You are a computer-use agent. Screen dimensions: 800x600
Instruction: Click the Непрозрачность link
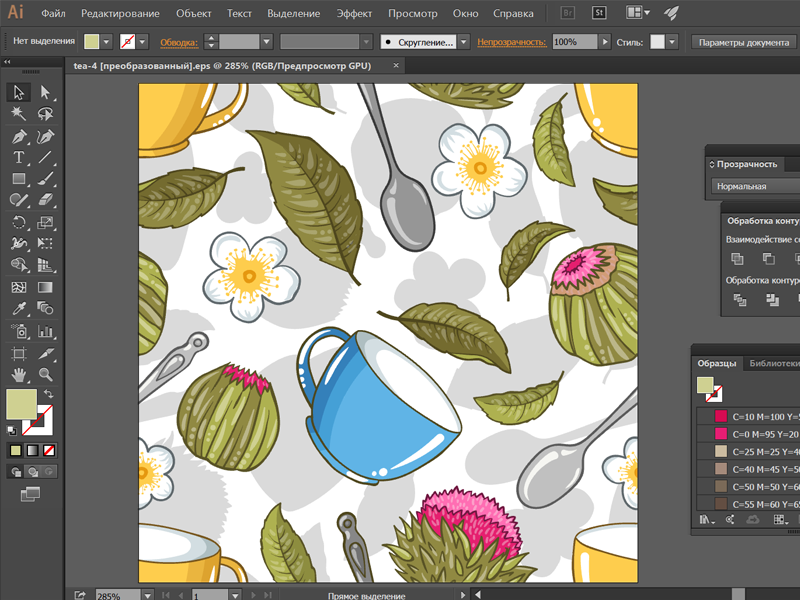coord(512,43)
